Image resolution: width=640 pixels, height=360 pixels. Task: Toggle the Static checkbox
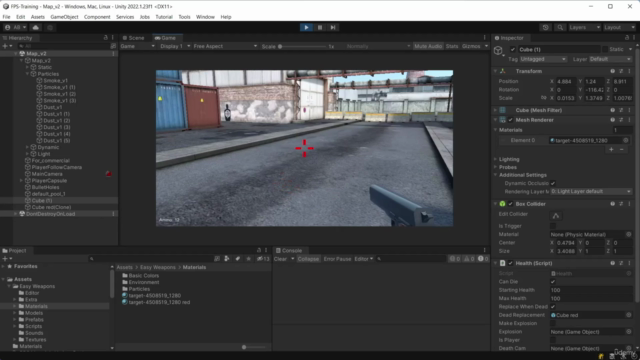pyautogui.click(x=605, y=49)
